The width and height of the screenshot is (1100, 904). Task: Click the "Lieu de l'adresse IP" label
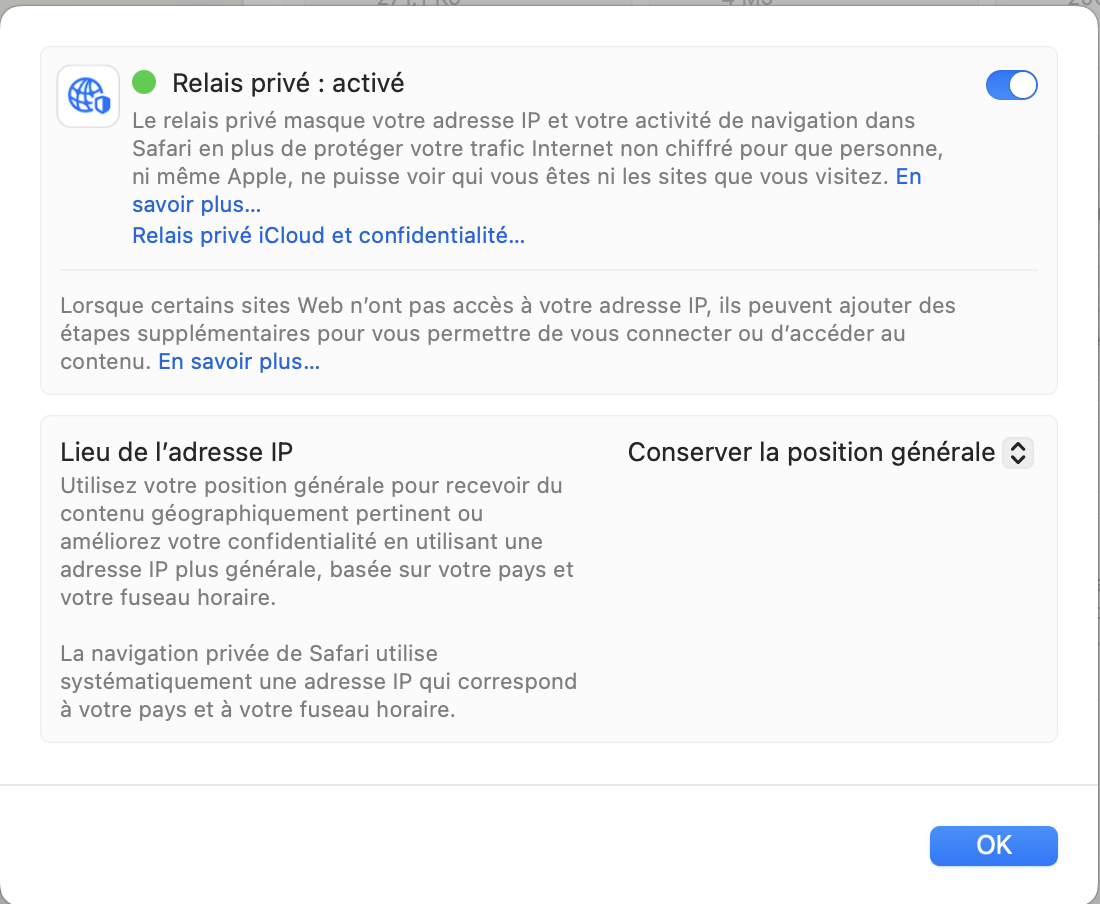click(177, 452)
